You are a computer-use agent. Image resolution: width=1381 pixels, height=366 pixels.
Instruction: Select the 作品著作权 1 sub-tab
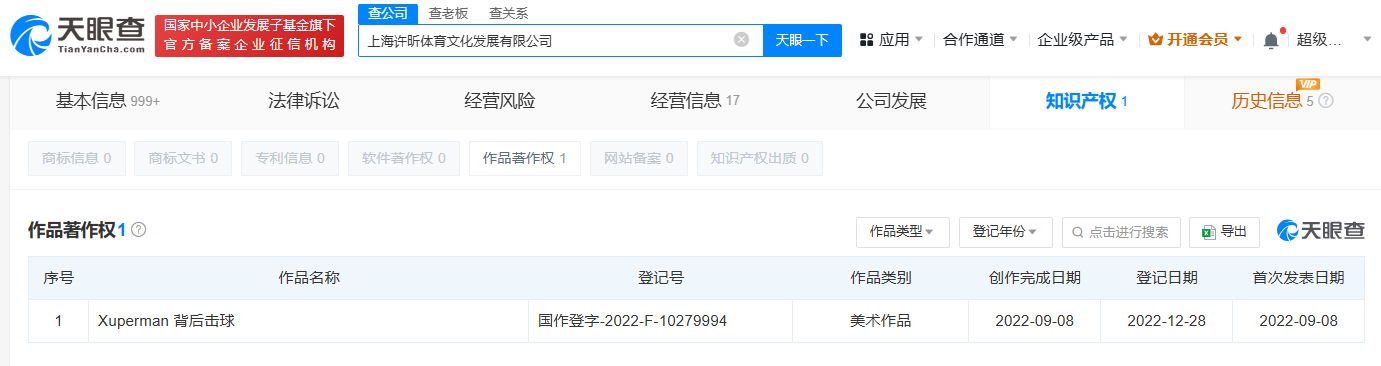(525, 158)
